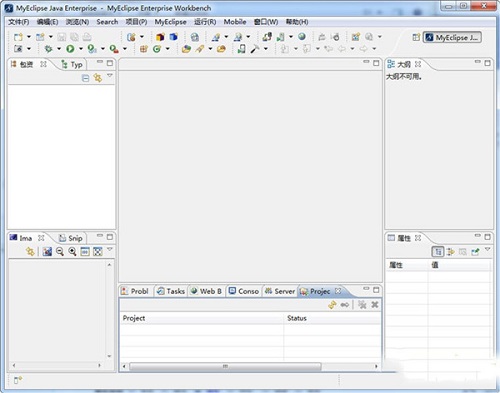Image resolution: width=500 pixels, height=393 pixels.
Task: Open the Properties view menu triangle
Action: click(x=488, y=249)
